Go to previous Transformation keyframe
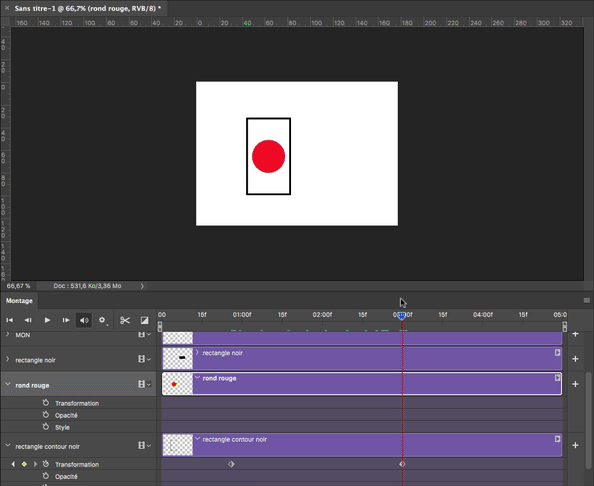Viewport: 594px width, 486px height. point(13,464)
